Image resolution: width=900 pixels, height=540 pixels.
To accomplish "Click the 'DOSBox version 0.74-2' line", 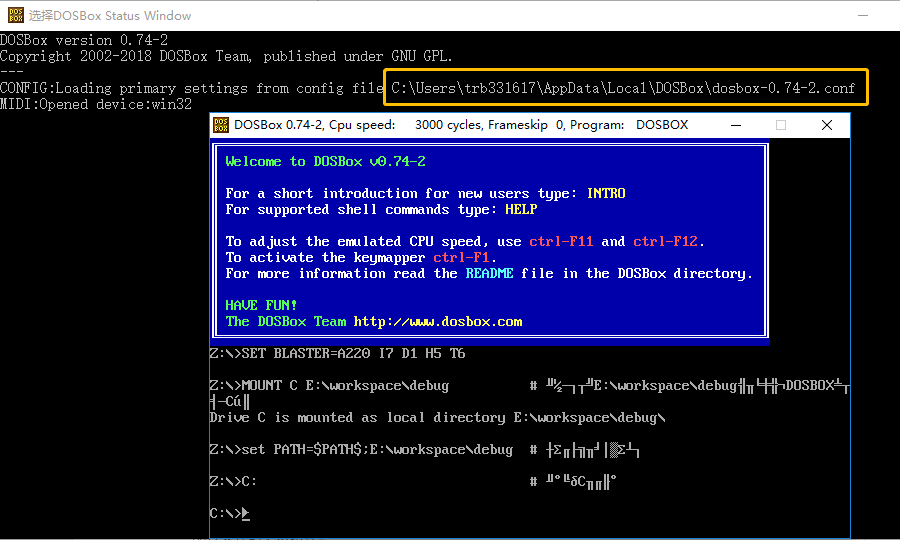I will (84, 40).
